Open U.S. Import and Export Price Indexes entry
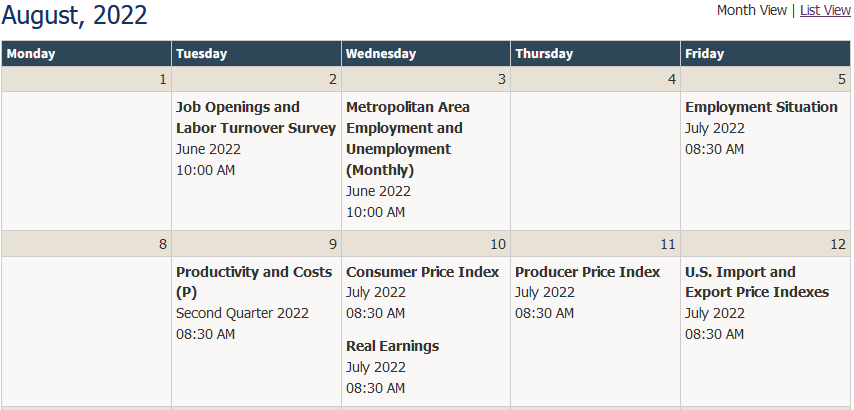Viewport: 854px width, 410px height. point(757,282)
